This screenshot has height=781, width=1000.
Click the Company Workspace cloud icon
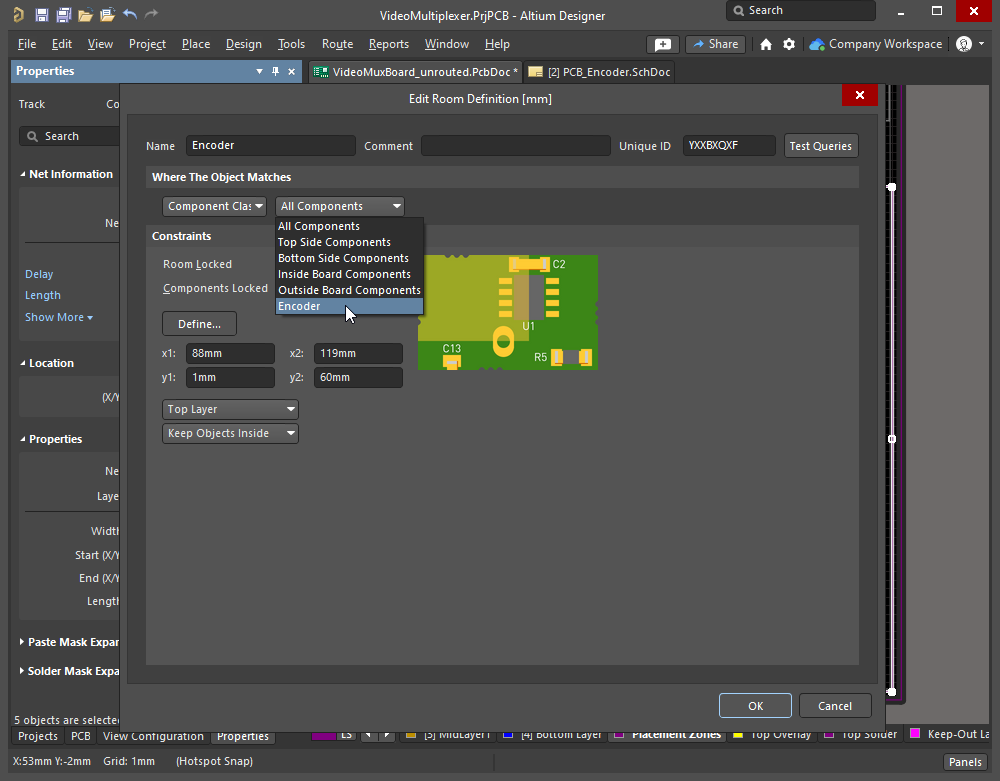(817, 44)
